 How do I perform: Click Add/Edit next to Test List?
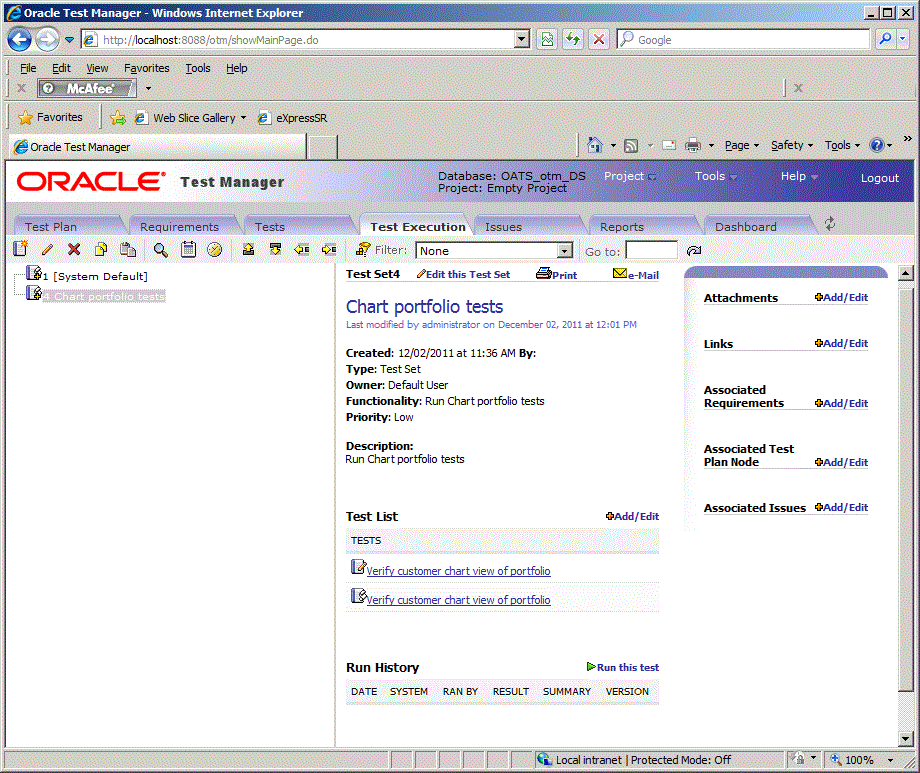632,517
